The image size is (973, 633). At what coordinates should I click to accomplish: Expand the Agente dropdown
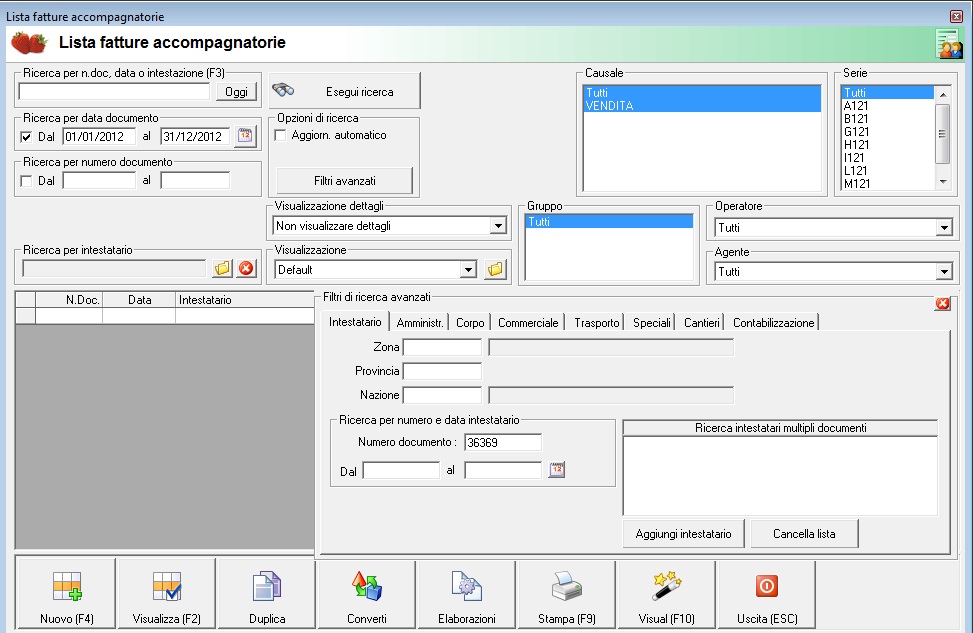(x=943, y=272)
